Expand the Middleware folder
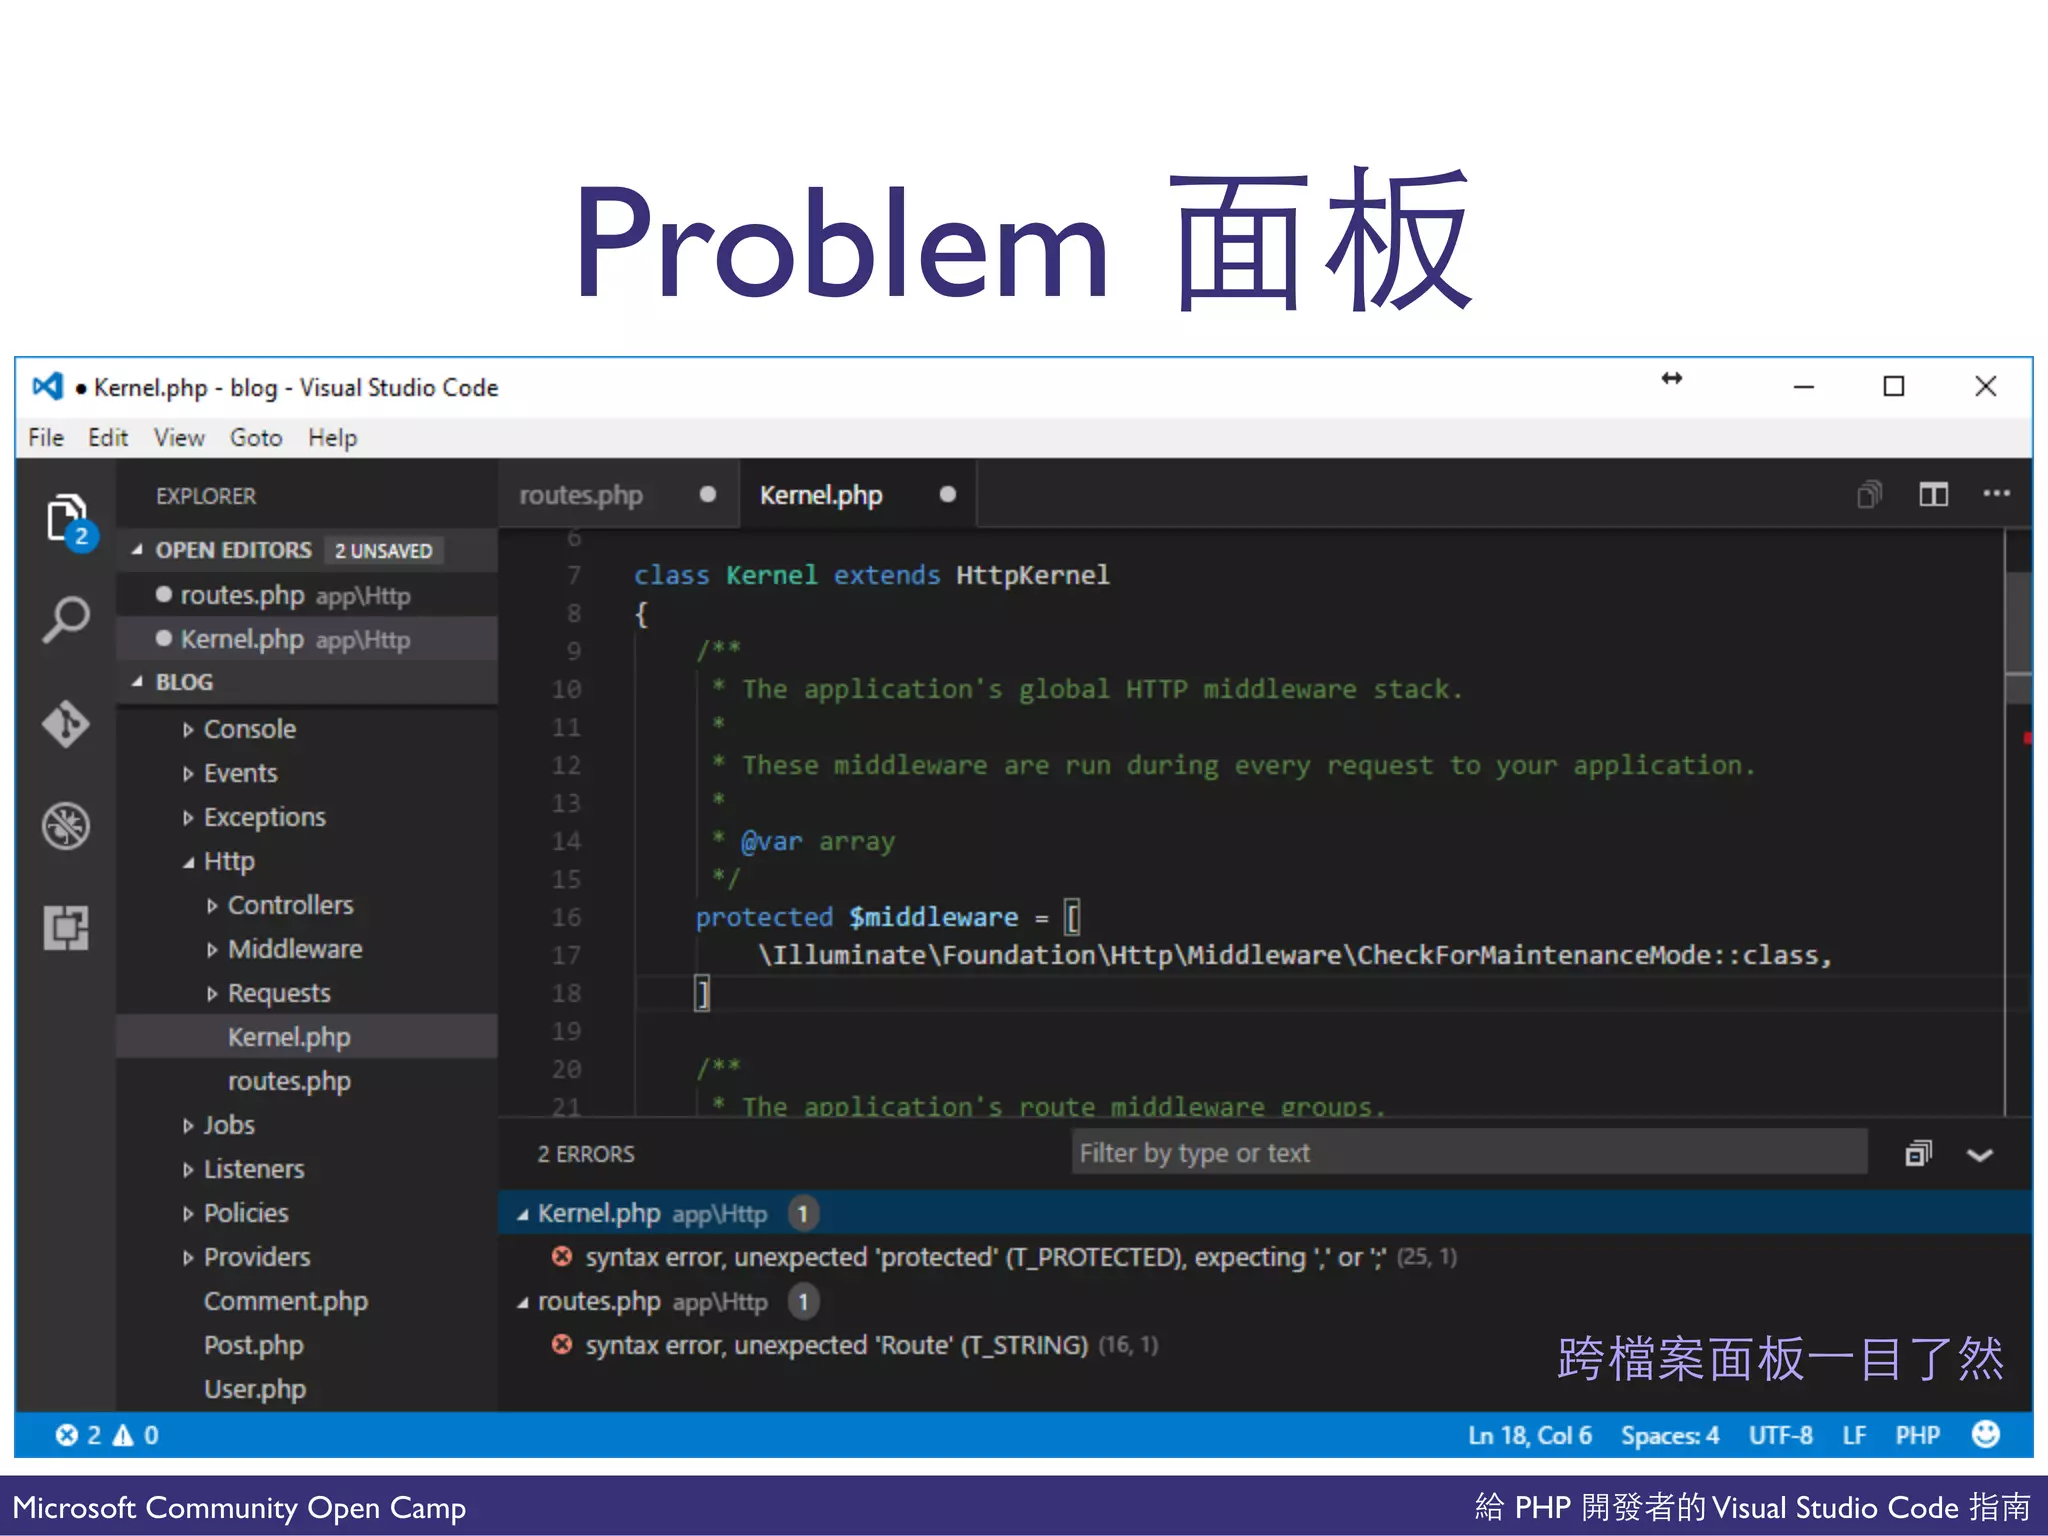Viewport: 2048px width, 1536px height. (212, 950)
